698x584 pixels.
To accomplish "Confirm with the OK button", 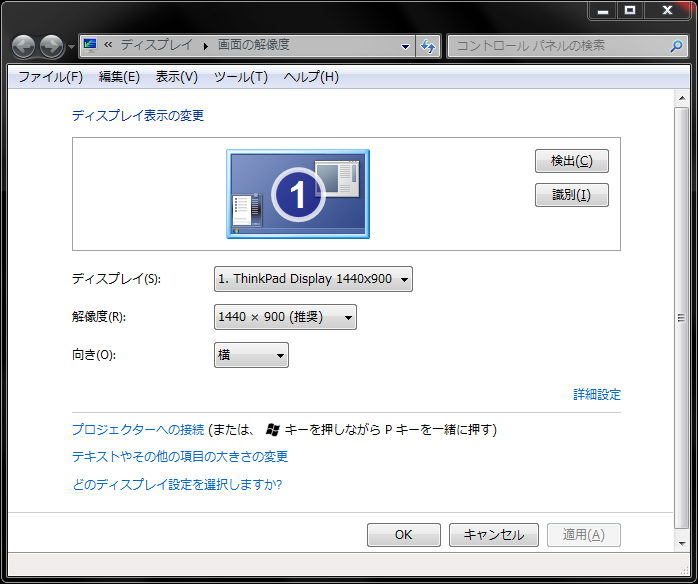I will tap(404, 535).
